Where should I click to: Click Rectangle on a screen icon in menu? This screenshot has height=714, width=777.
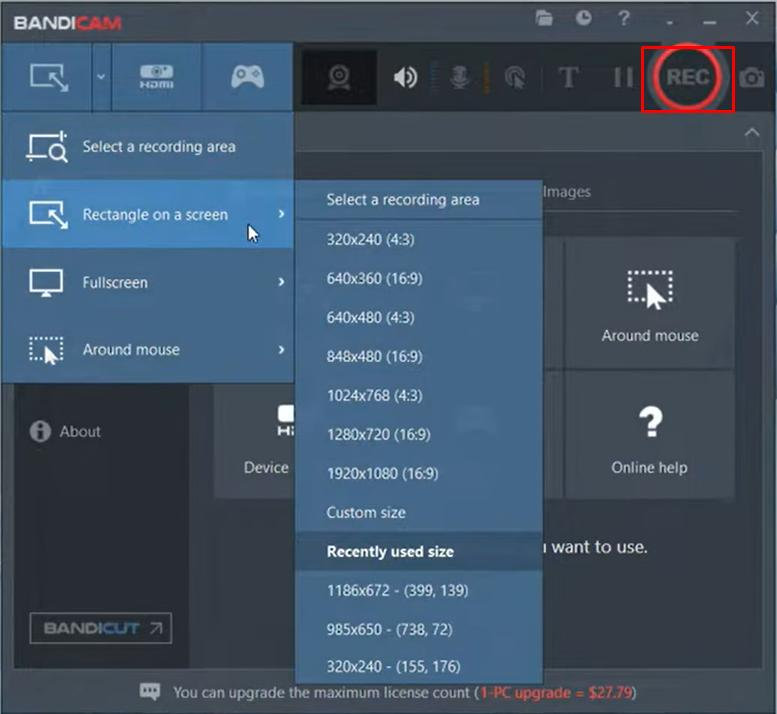[x=48, y=215]
